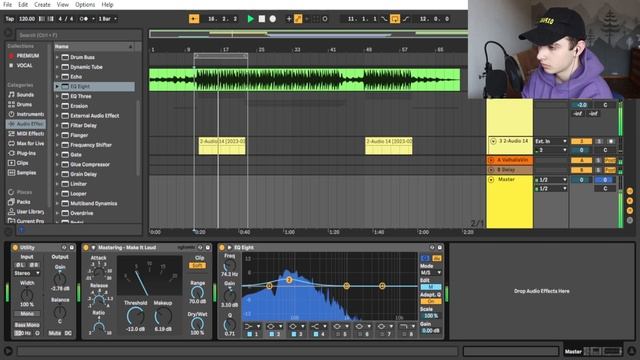Click the MIDI Arrangement Overdub plus icon
This screenshot has width=640, height=360.
pos(289,19)
